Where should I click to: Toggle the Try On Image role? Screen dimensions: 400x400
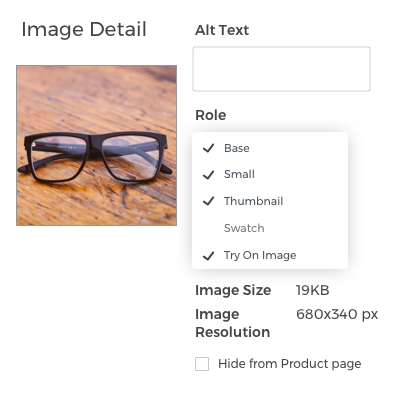[x=270, y=255]
